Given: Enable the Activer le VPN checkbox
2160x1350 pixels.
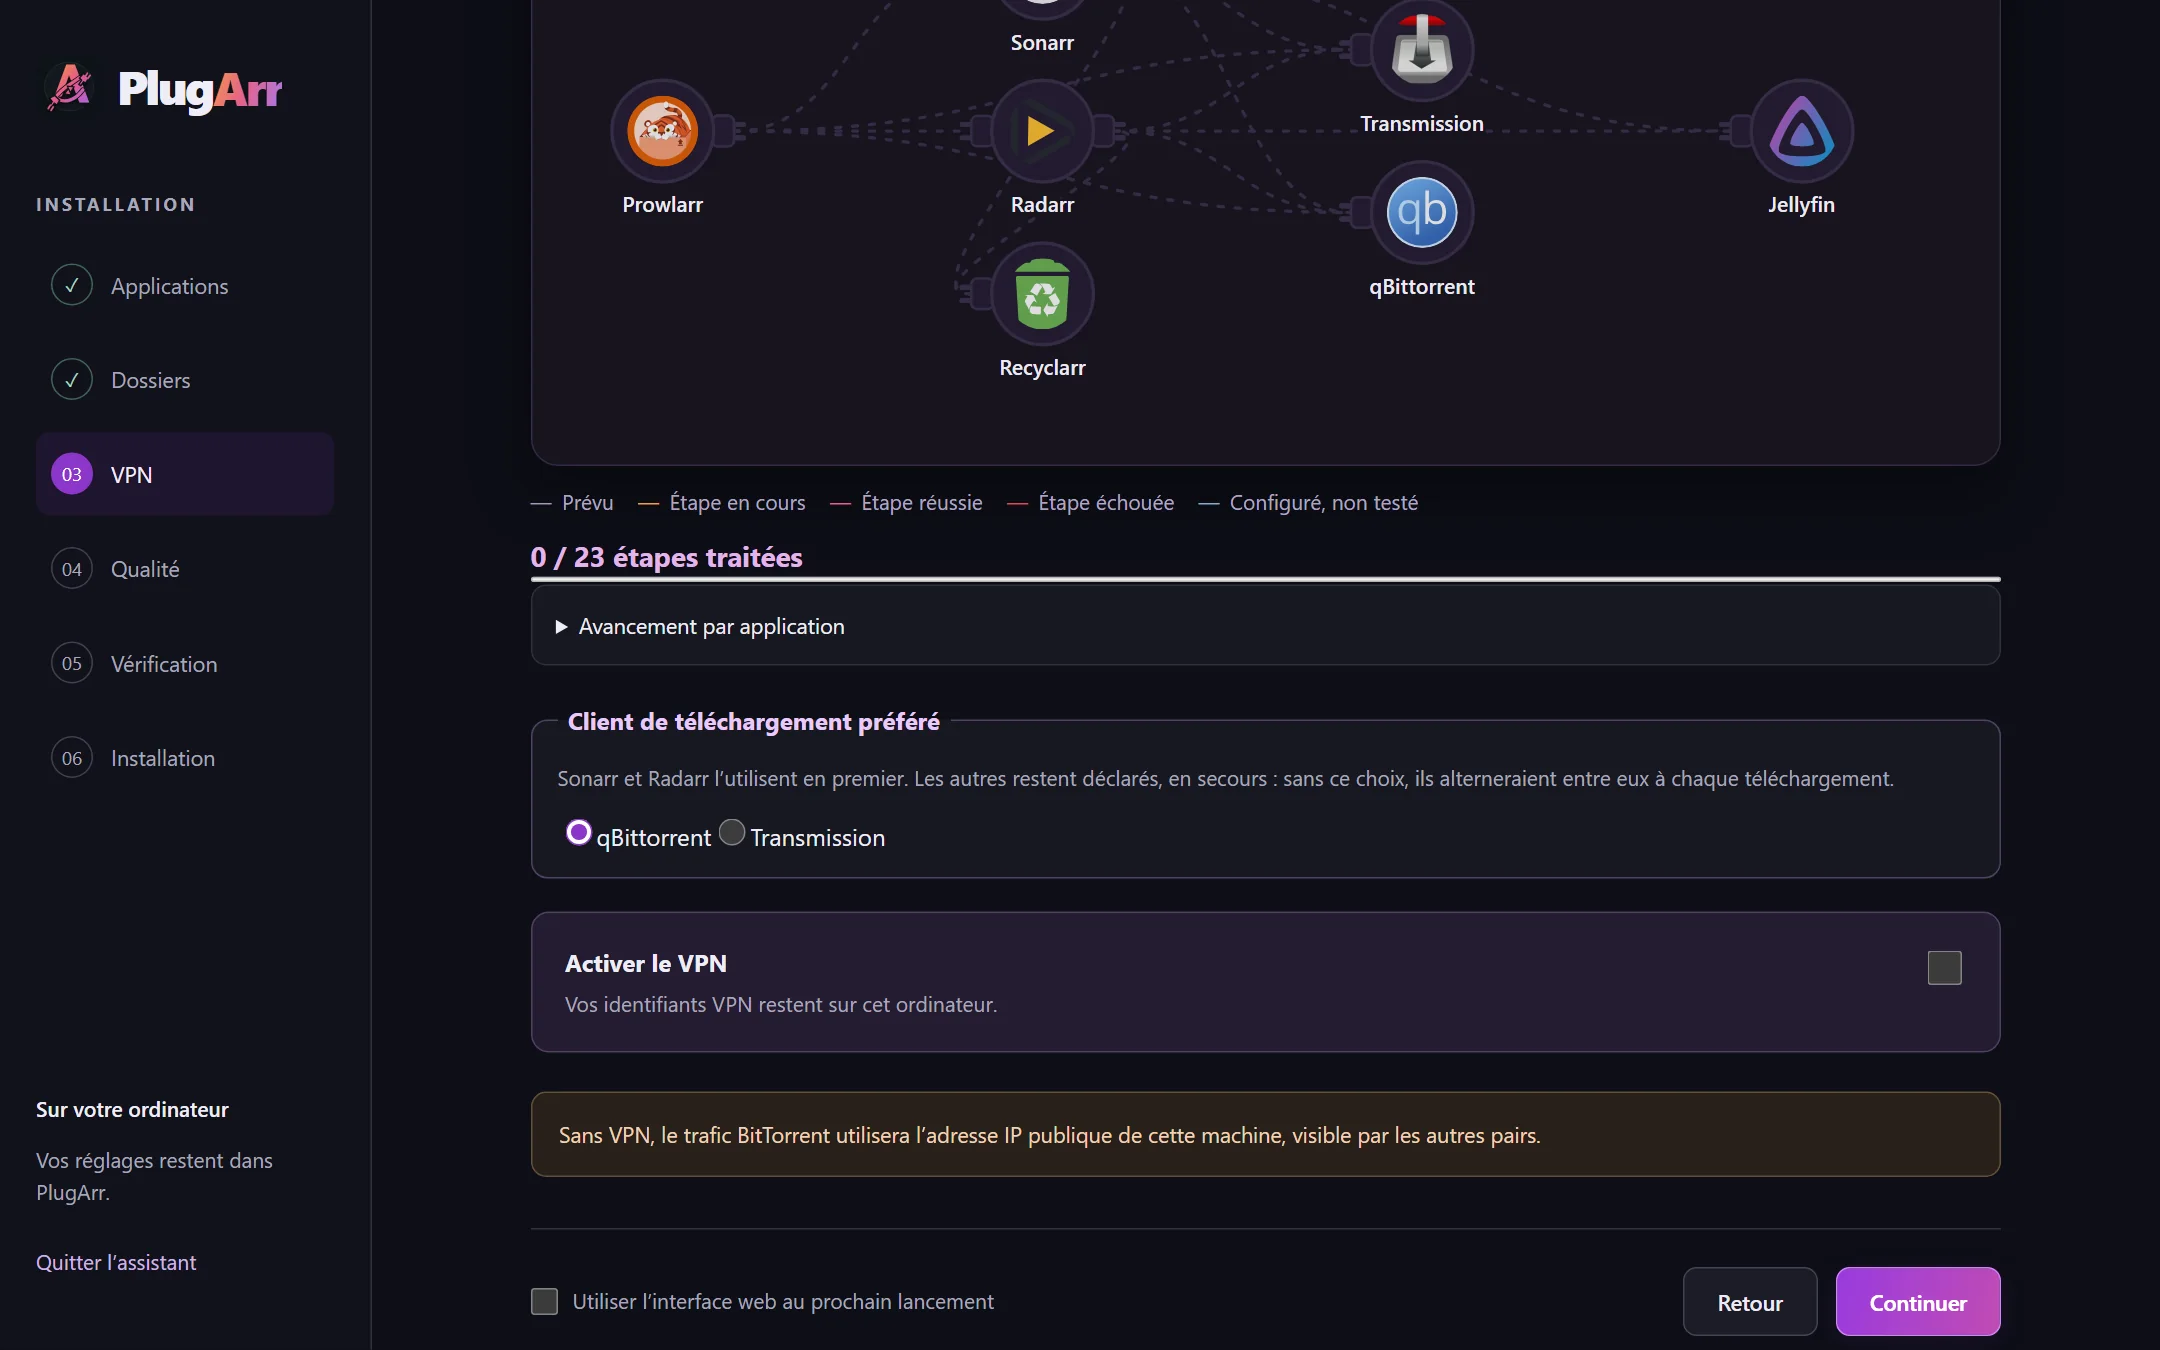Looking at the screenshot, I should pos(1944,968).
